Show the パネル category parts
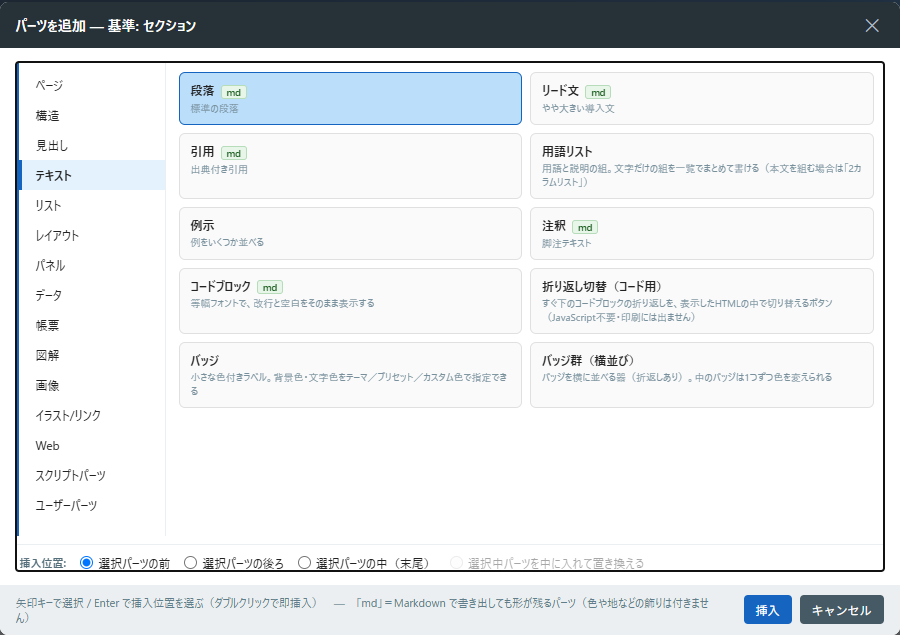The image size is (900, 635). (x=92, y=265)
